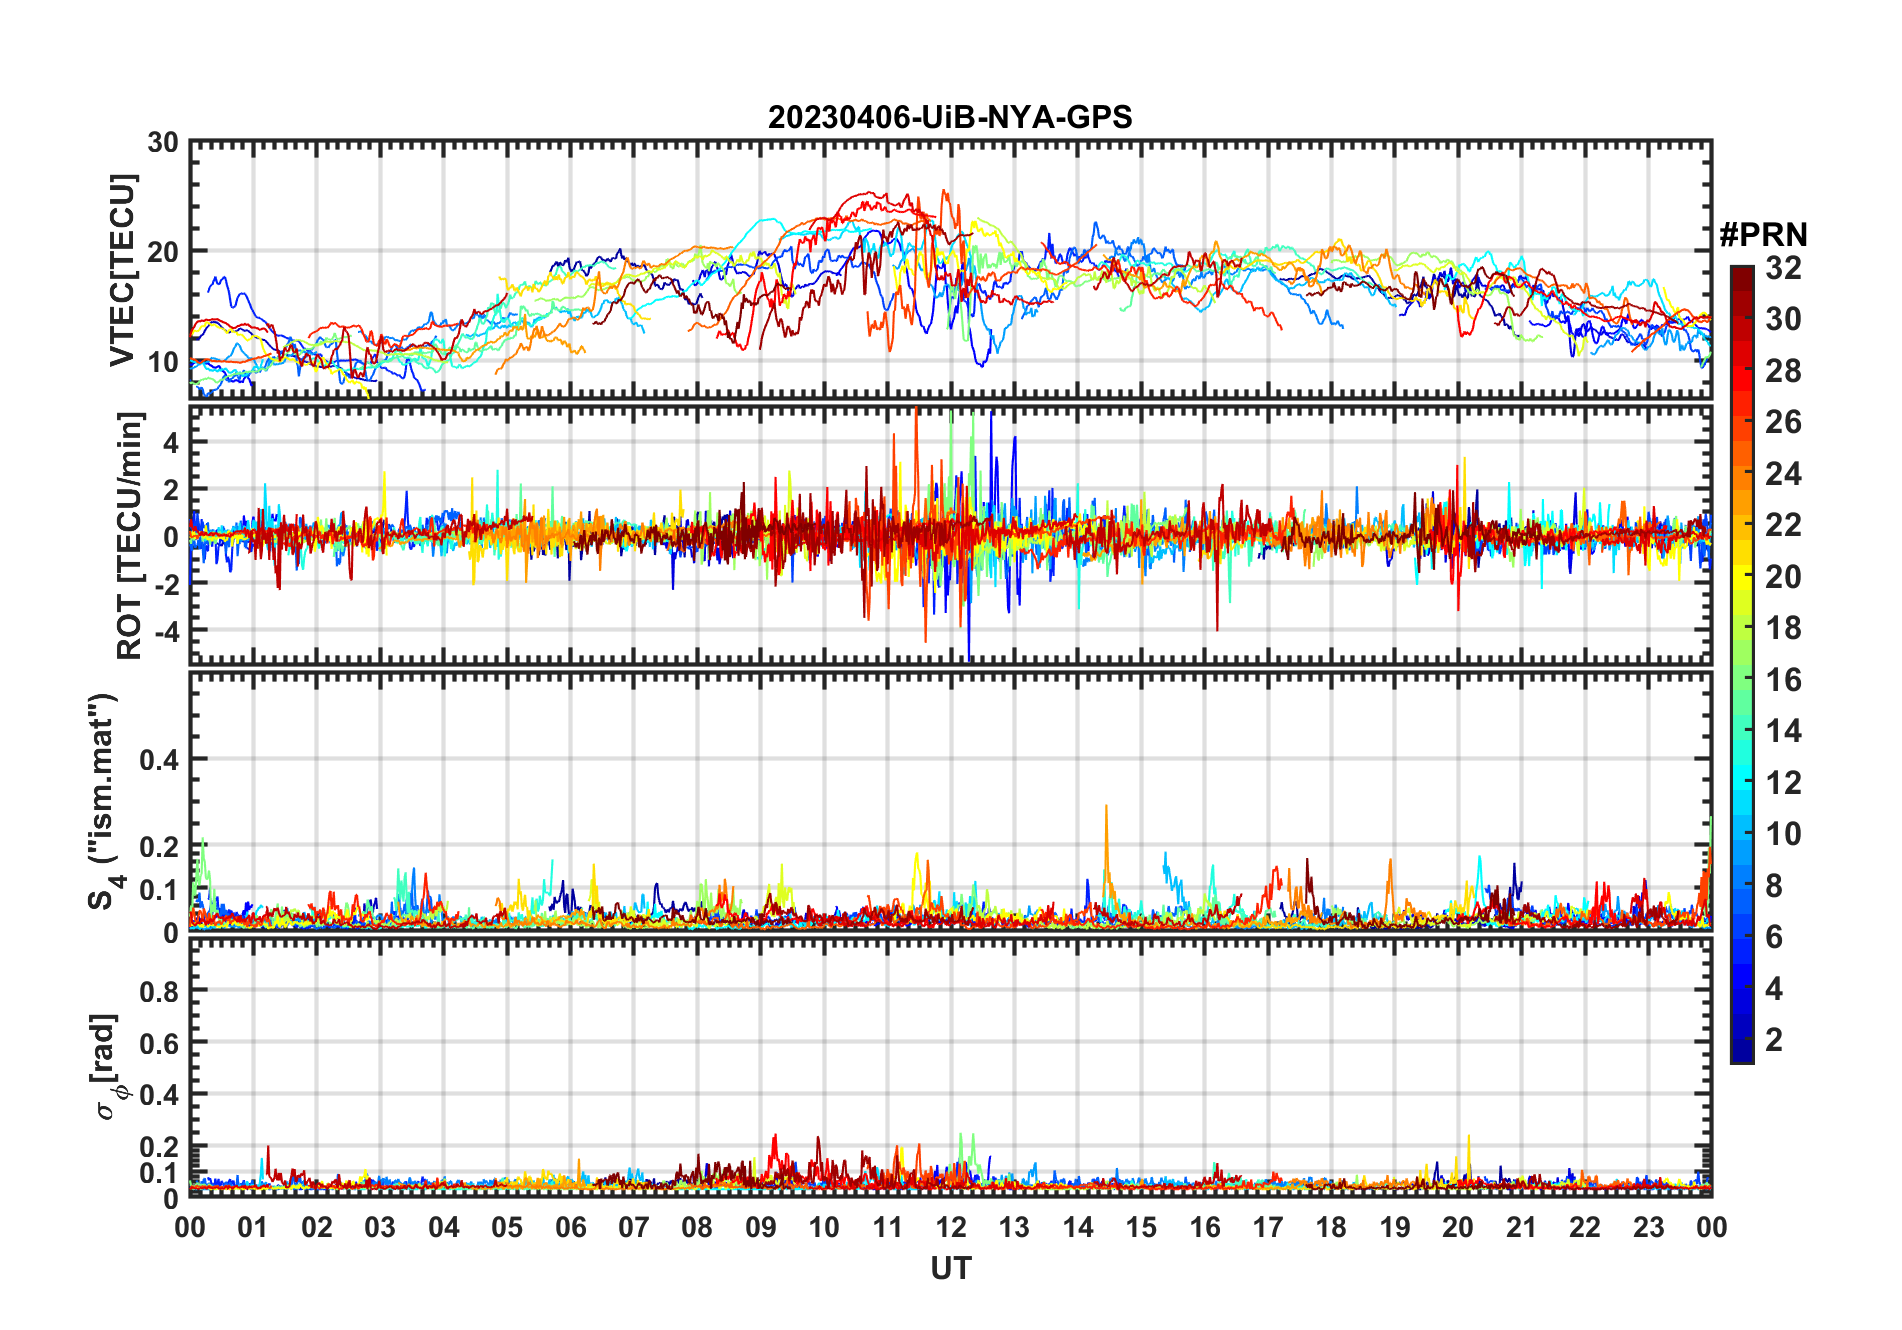The image size is (1902, 1330).
Task: Click x-axis hour tick 21
Action: click(1521, 1227)
